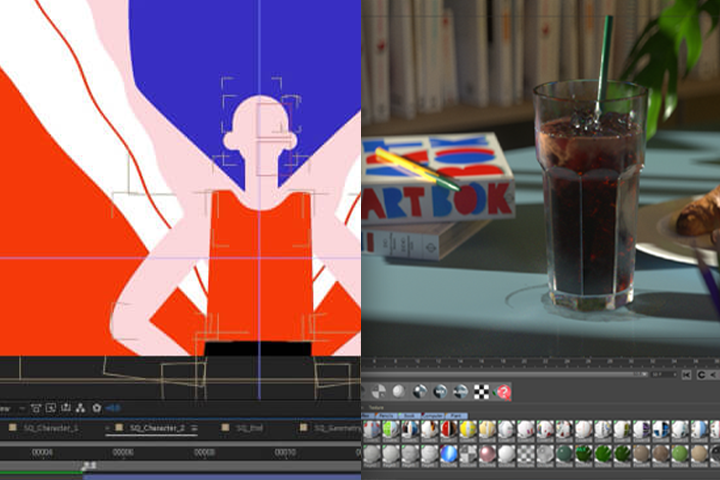The height and width of the screenshot is (480, 720).
Task: Click the quartered sphere icon in the Cinema 4D toolbar
Action: [378, 391]
